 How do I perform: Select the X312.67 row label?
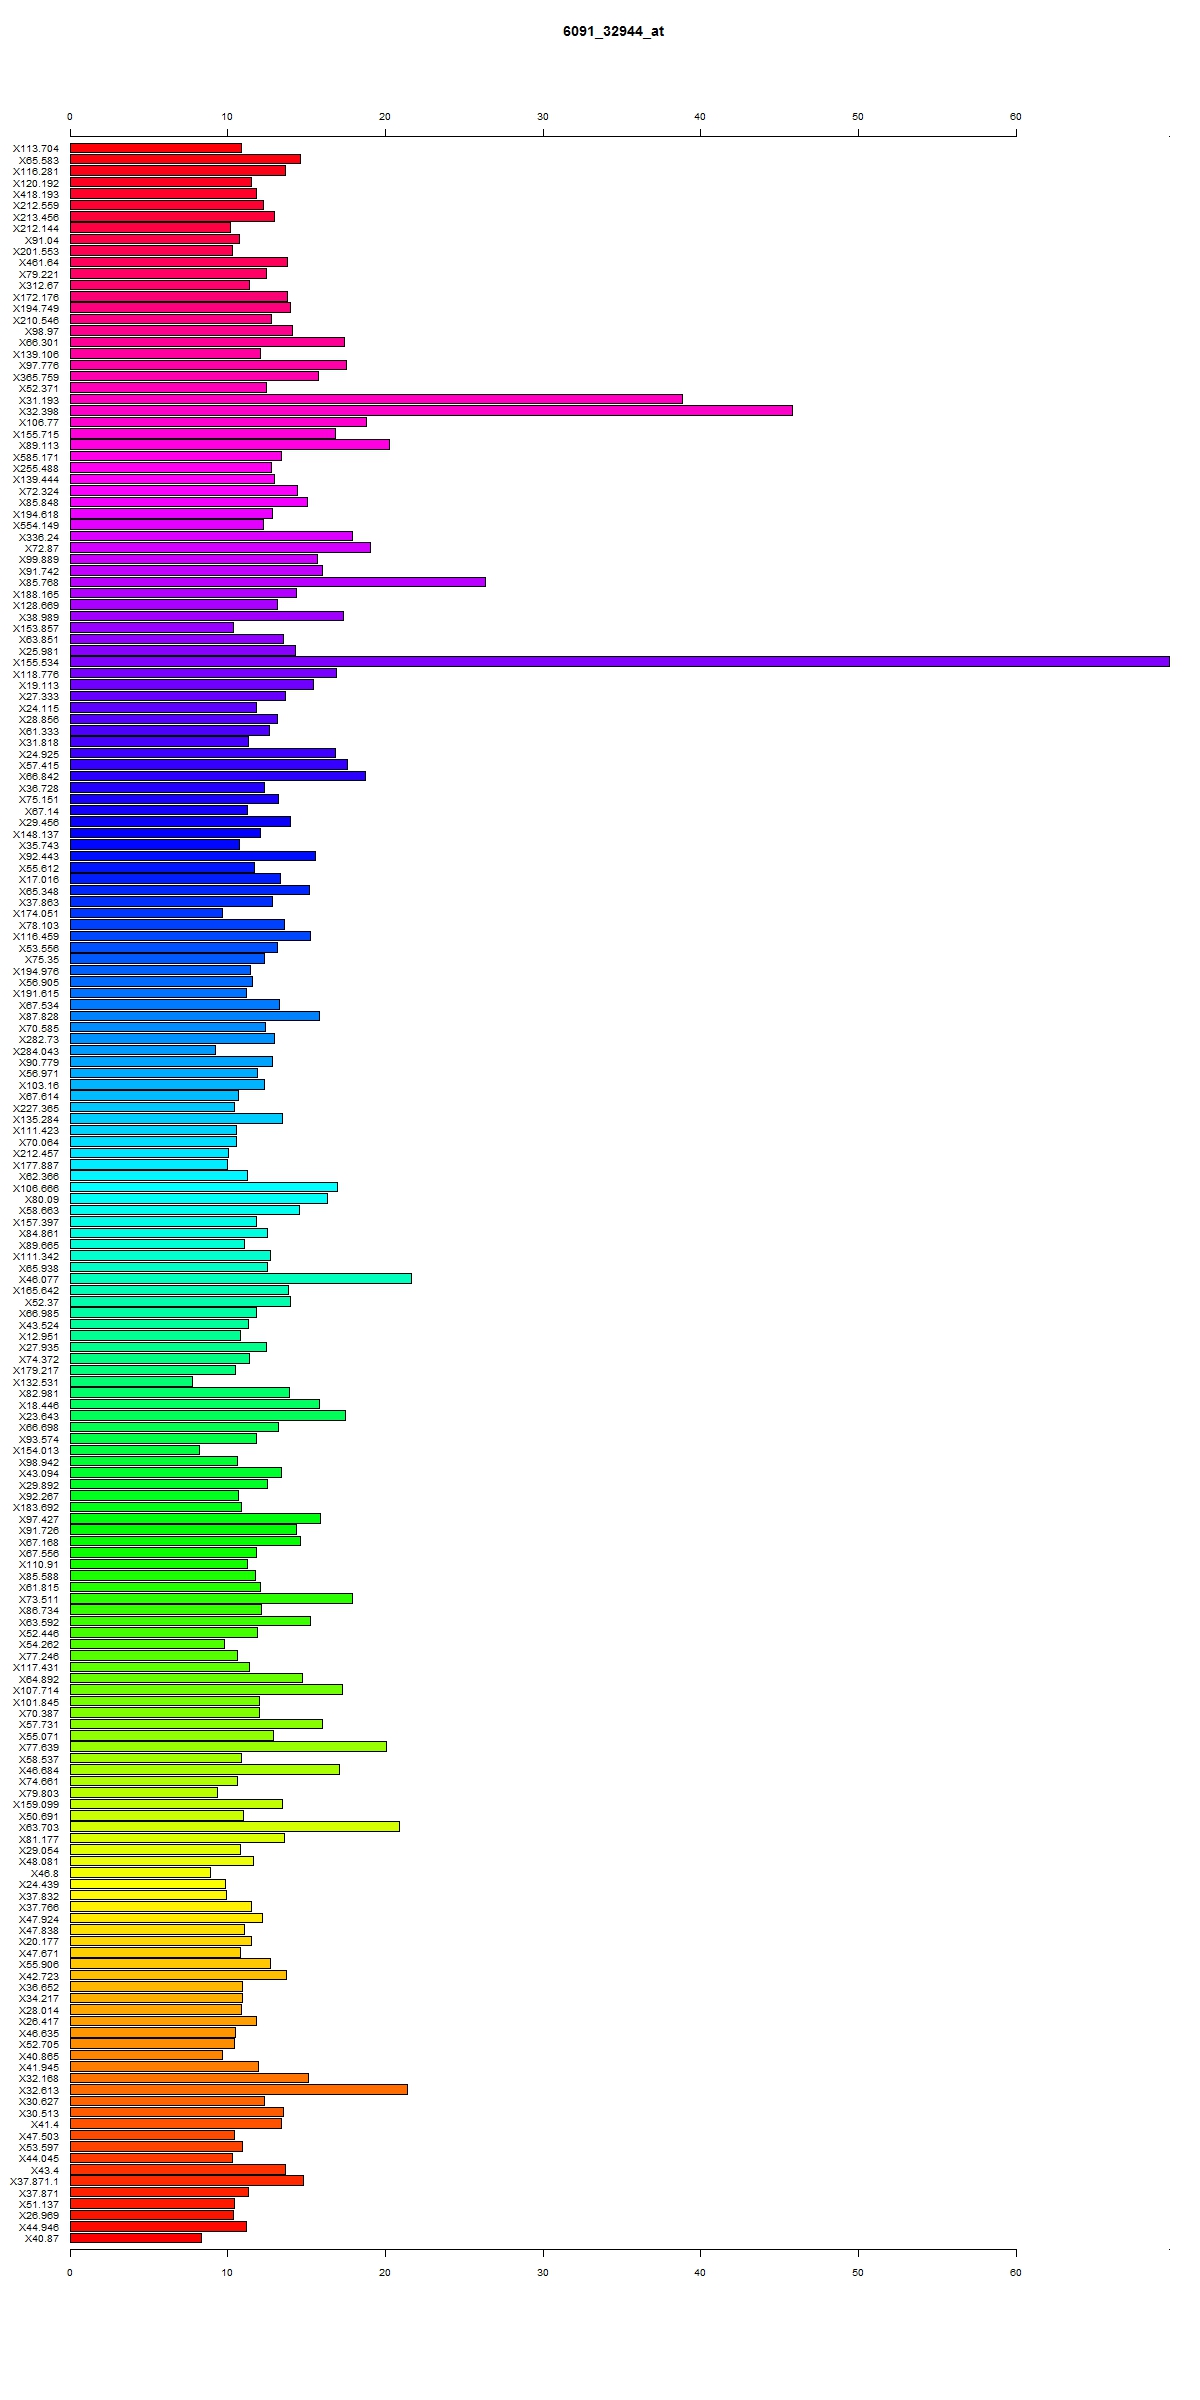pyautogui.click(x=39, y=286)
